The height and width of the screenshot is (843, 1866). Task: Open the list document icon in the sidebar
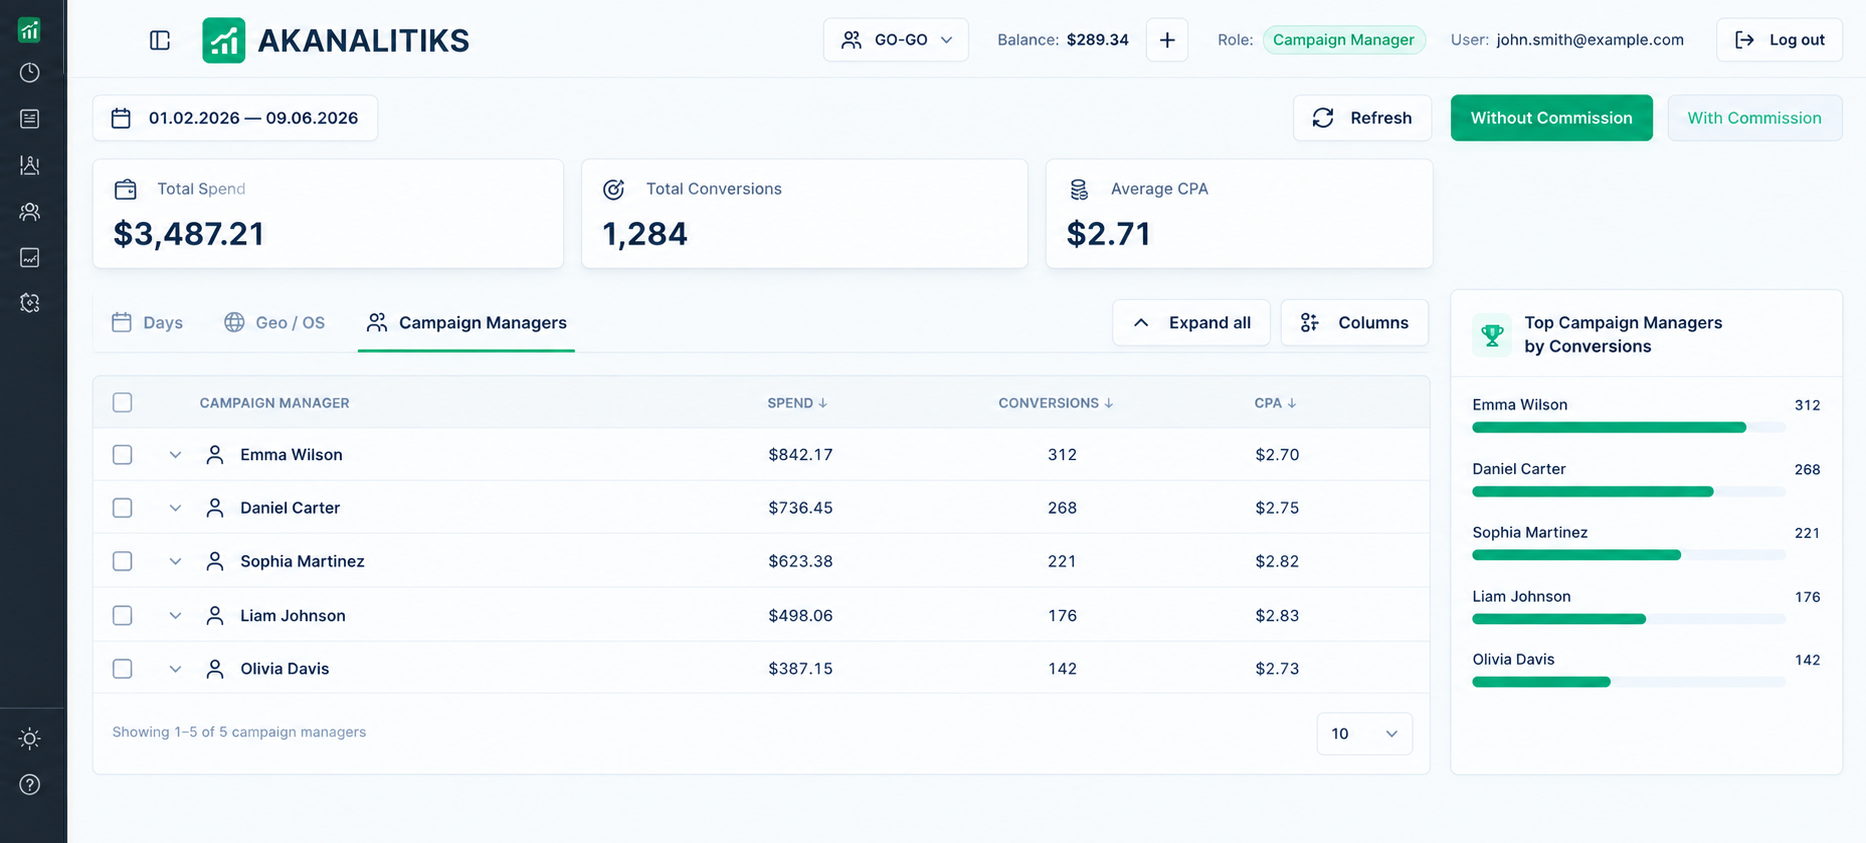coord(30,119)
